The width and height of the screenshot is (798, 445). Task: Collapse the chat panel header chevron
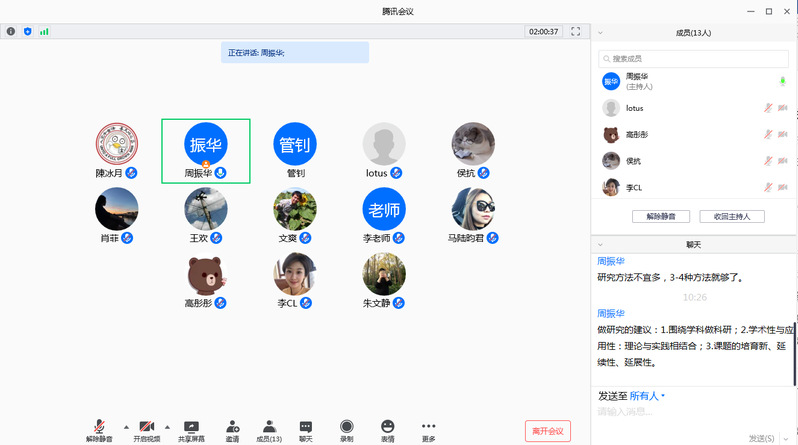tap(601, 244)
